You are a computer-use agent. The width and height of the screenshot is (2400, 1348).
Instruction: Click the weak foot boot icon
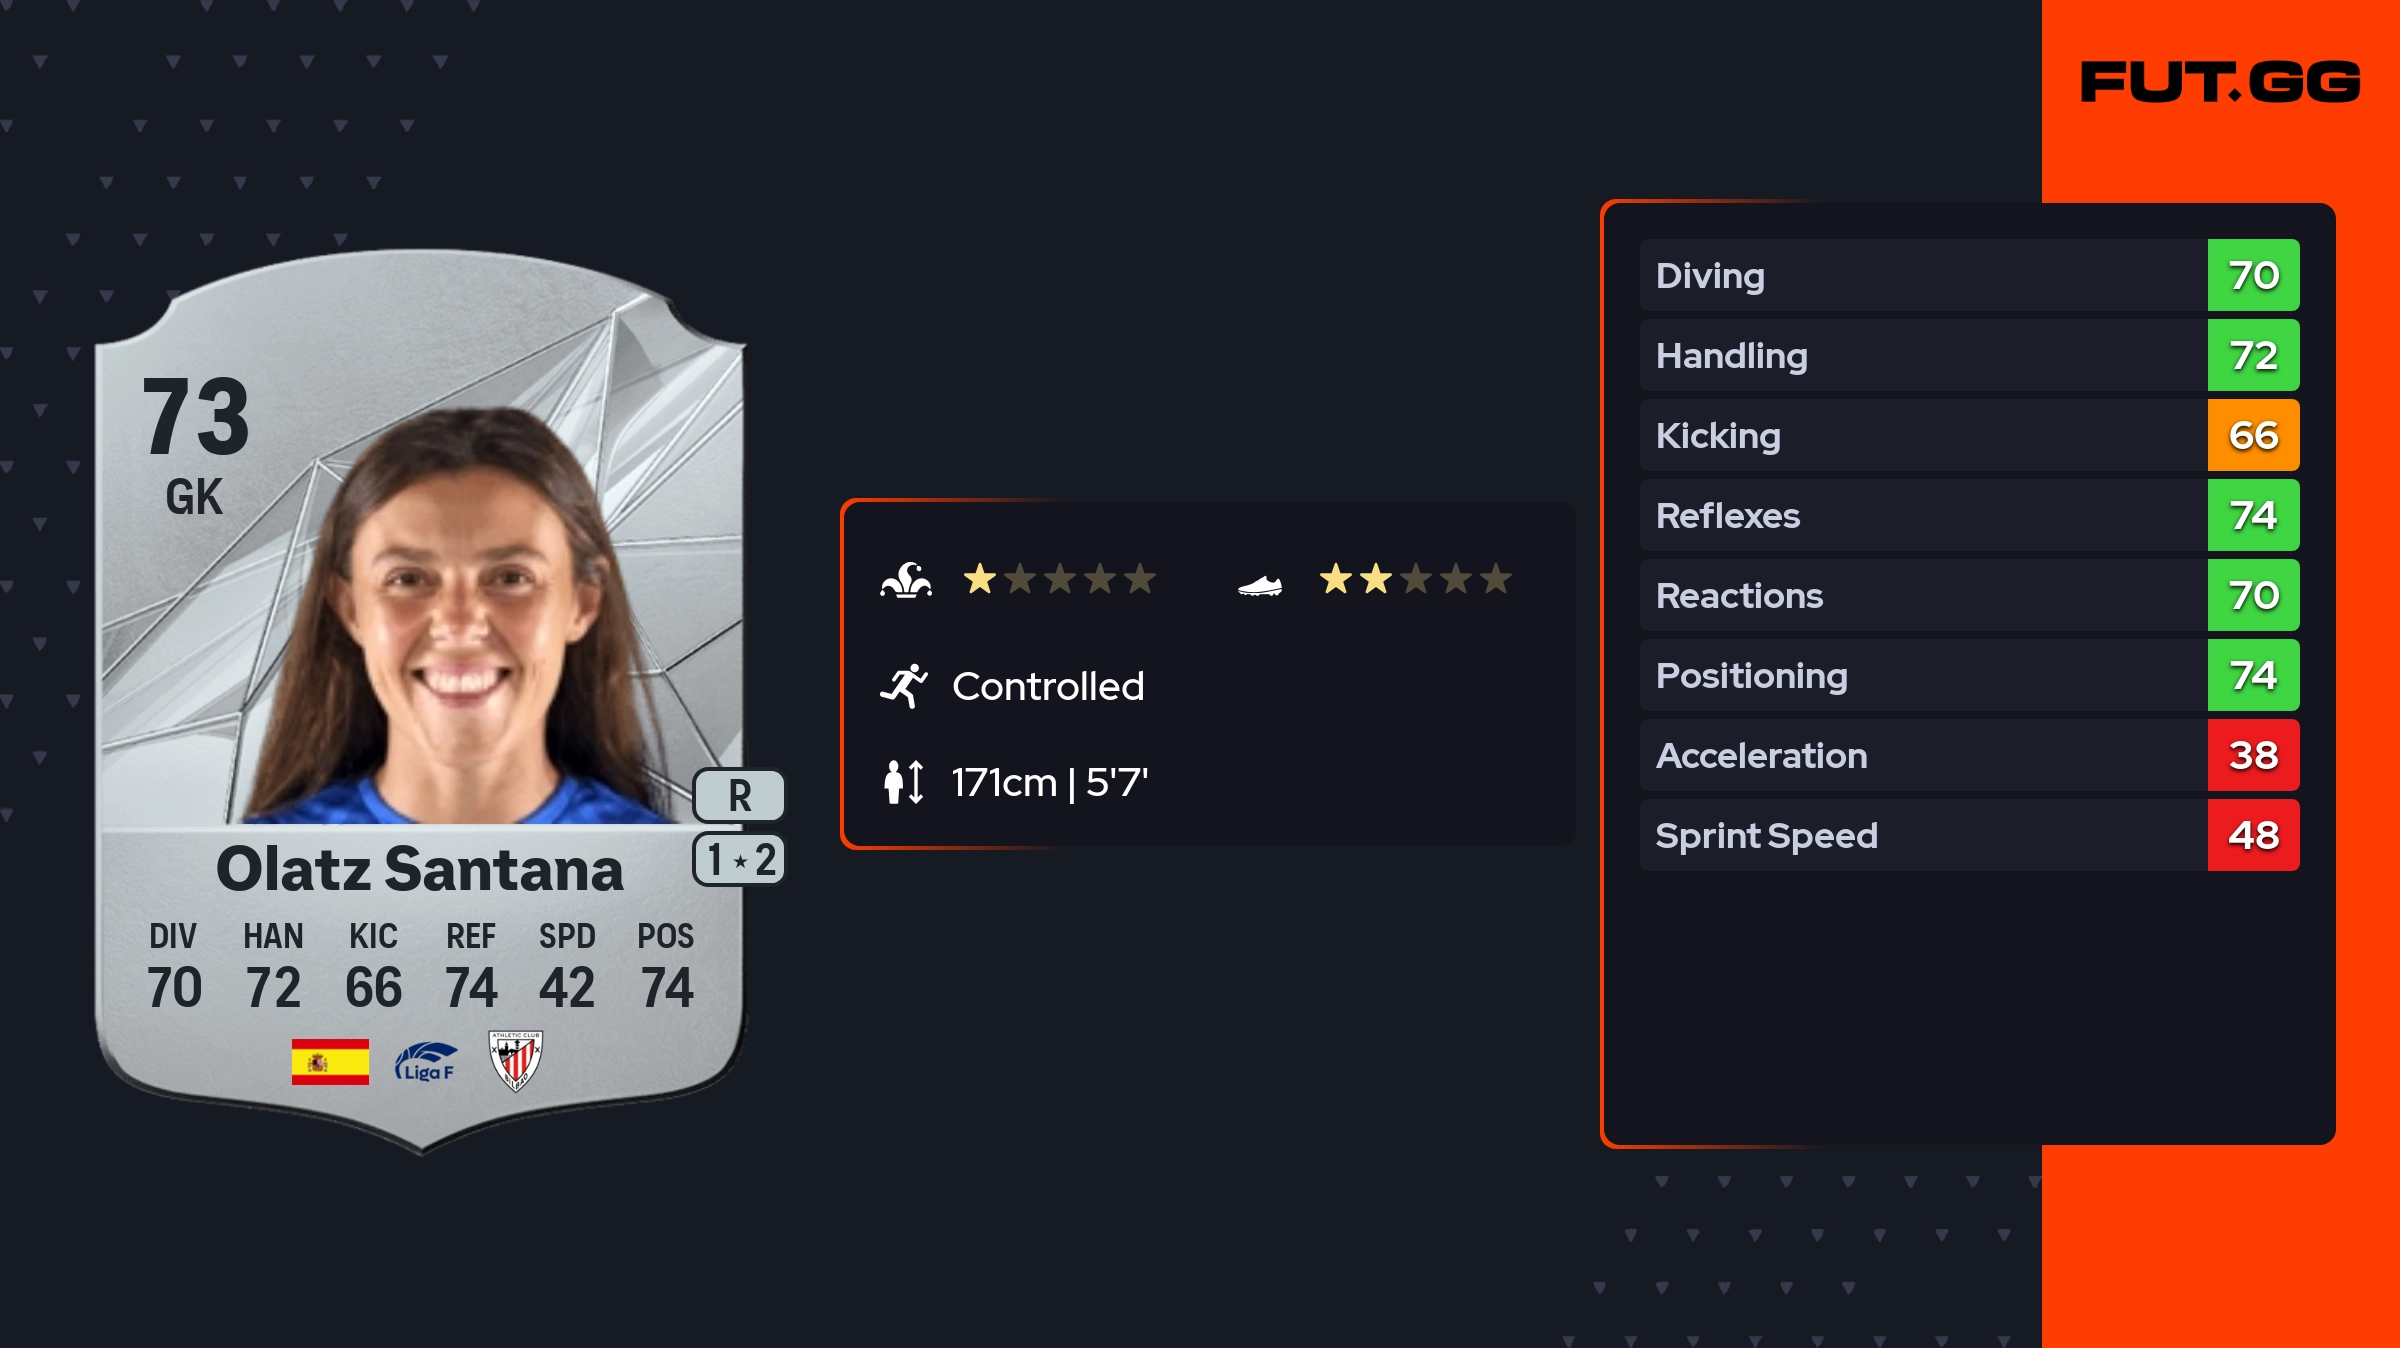click(x=1260, y=585)
